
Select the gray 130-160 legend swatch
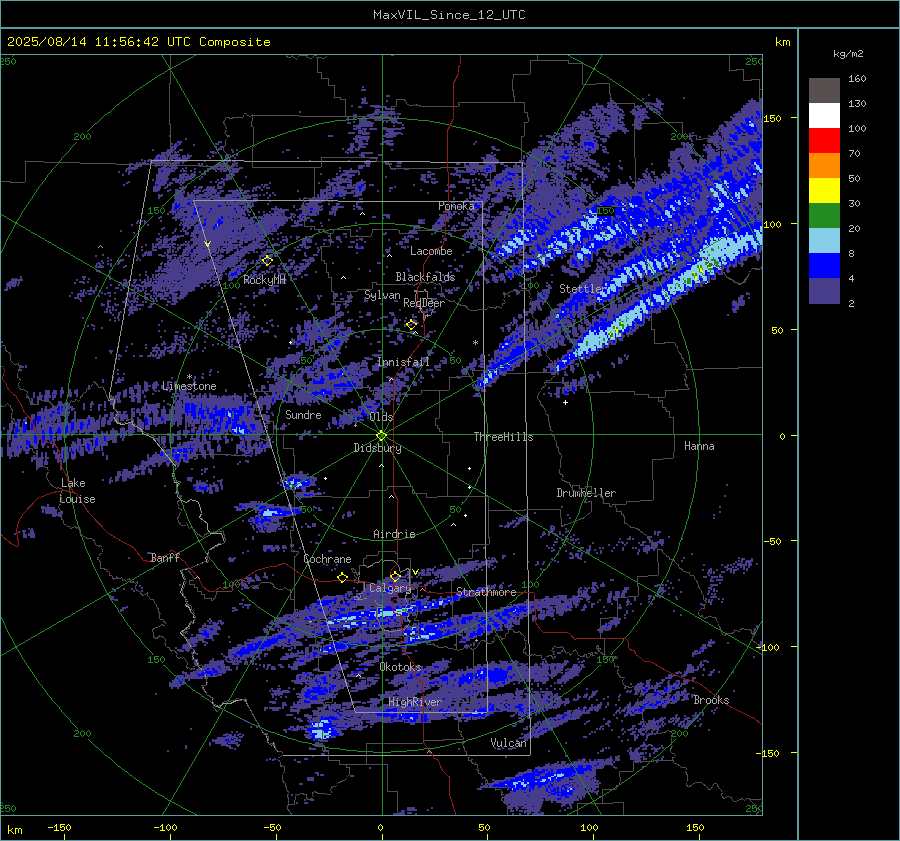824,91
